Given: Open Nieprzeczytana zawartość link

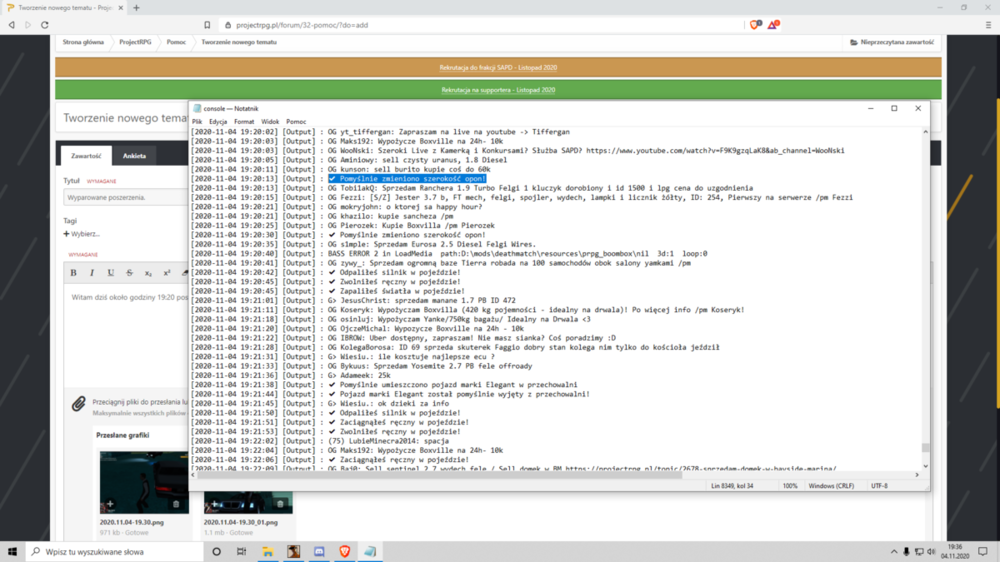Looking at the screenshot, I should click(x=892, y=42).
